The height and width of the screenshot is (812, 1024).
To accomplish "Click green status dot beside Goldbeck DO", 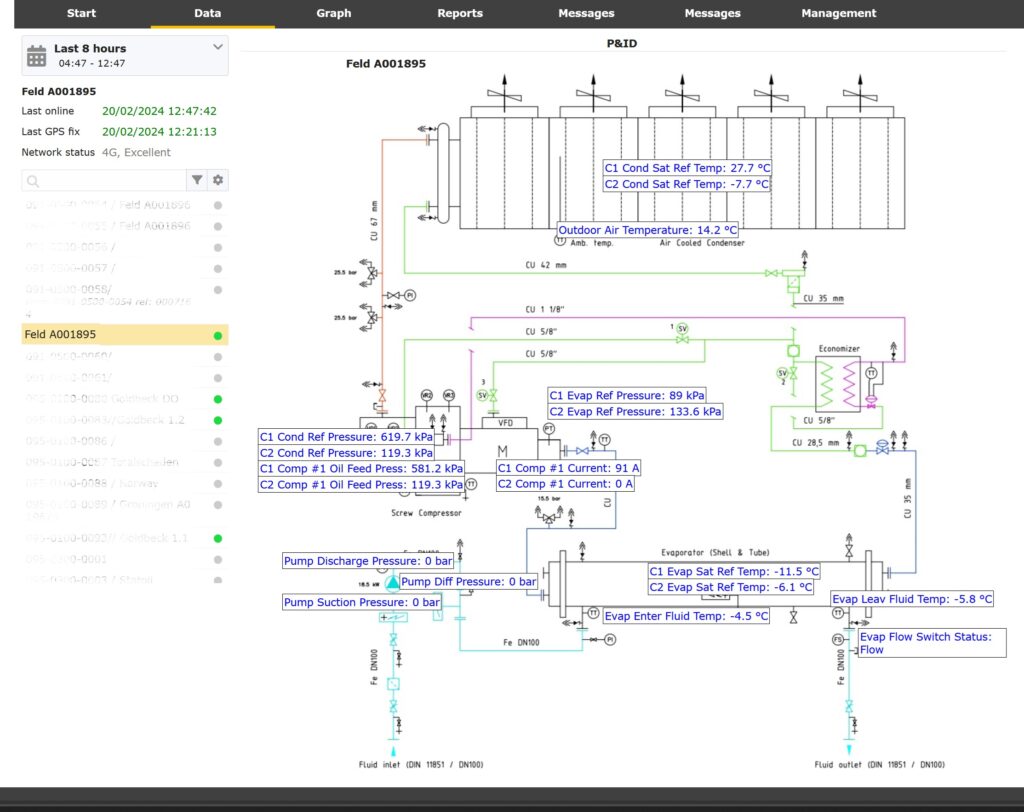I will tap(218, 399).
